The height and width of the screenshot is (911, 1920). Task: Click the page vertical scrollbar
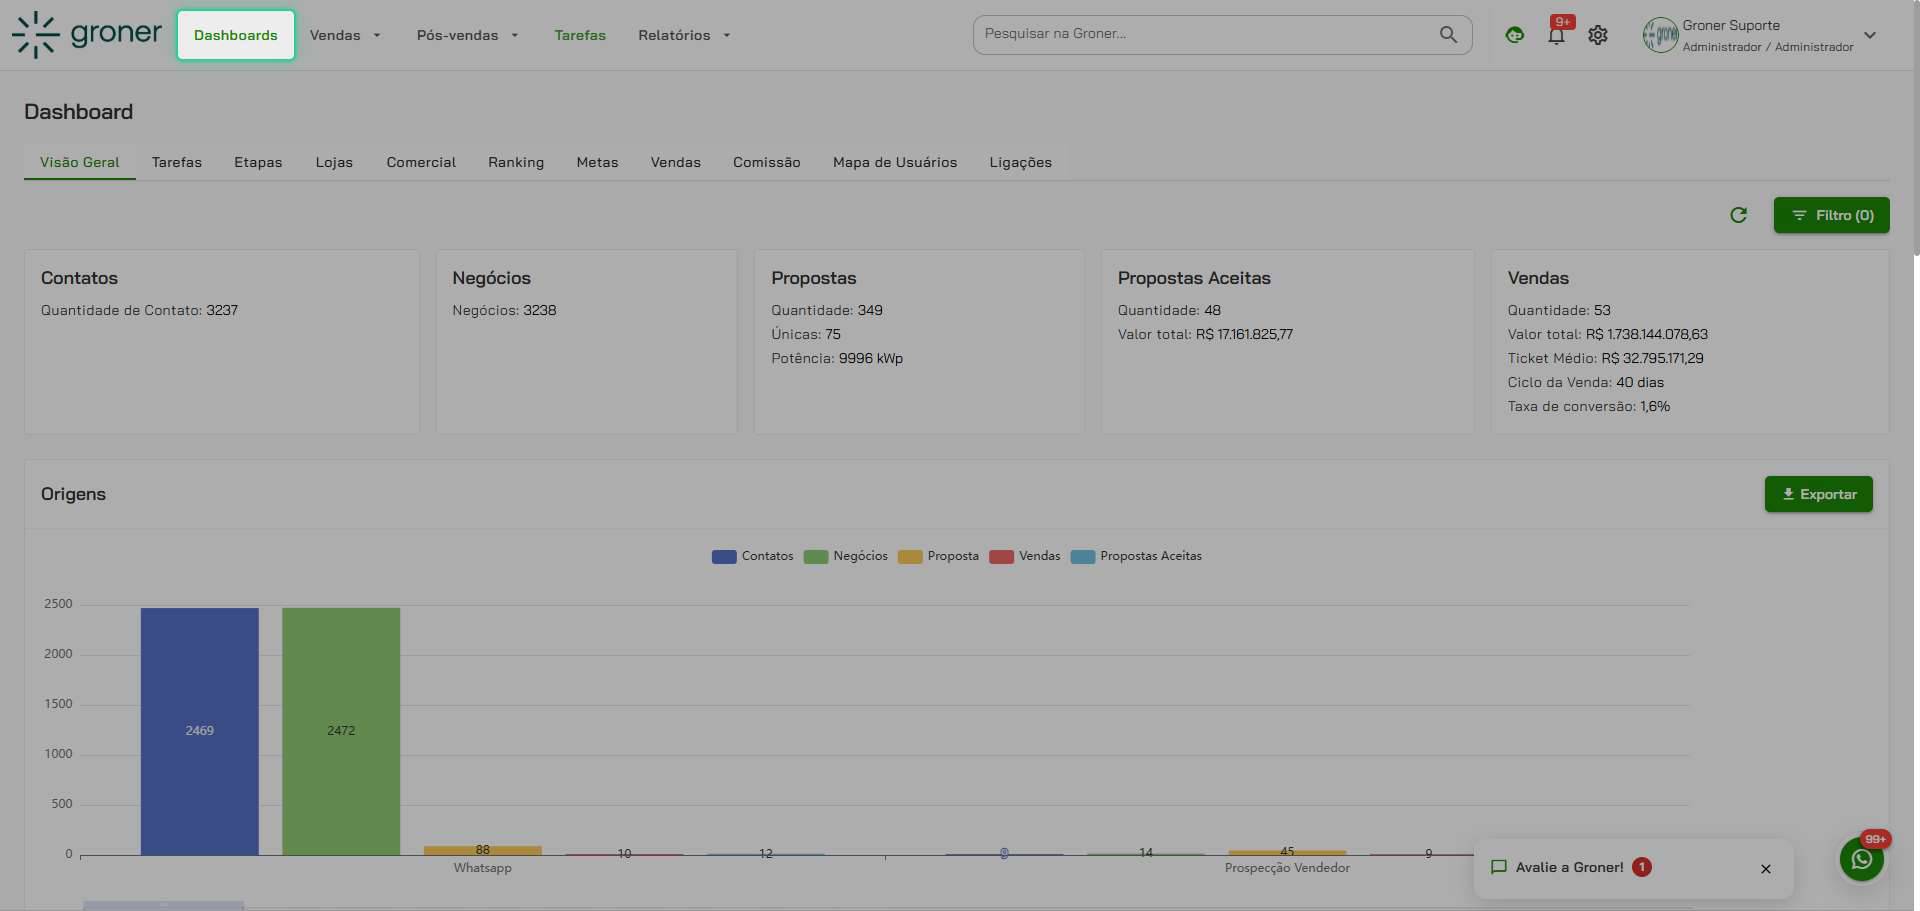point(1915,130)
